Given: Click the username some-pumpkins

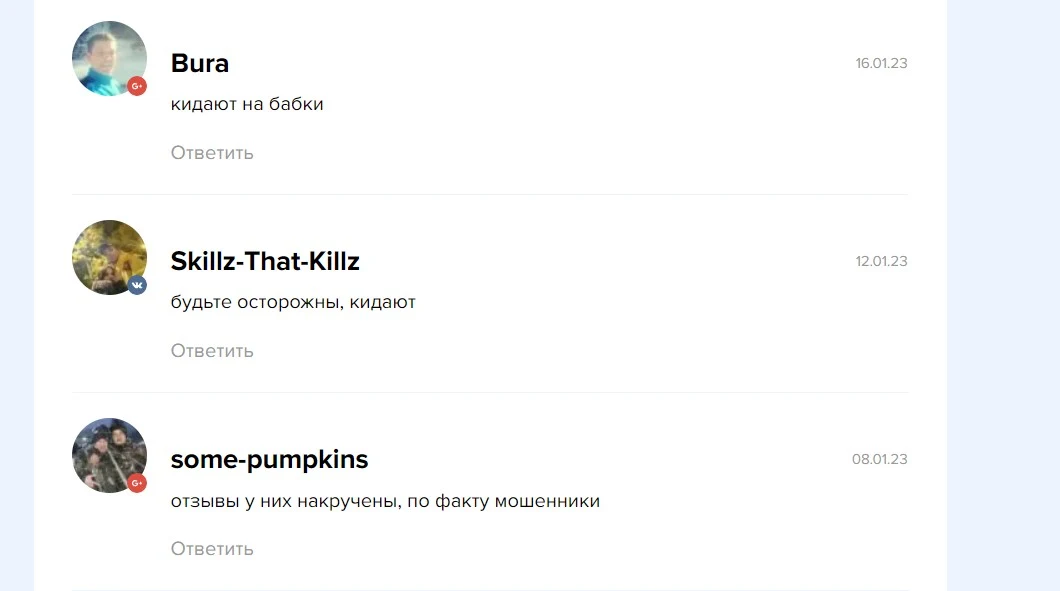Looking at the screenshot, I should coord(269,460).
